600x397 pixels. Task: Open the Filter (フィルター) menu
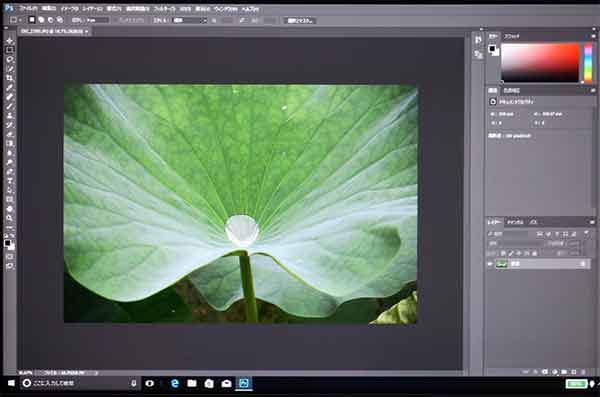[165, 8]
